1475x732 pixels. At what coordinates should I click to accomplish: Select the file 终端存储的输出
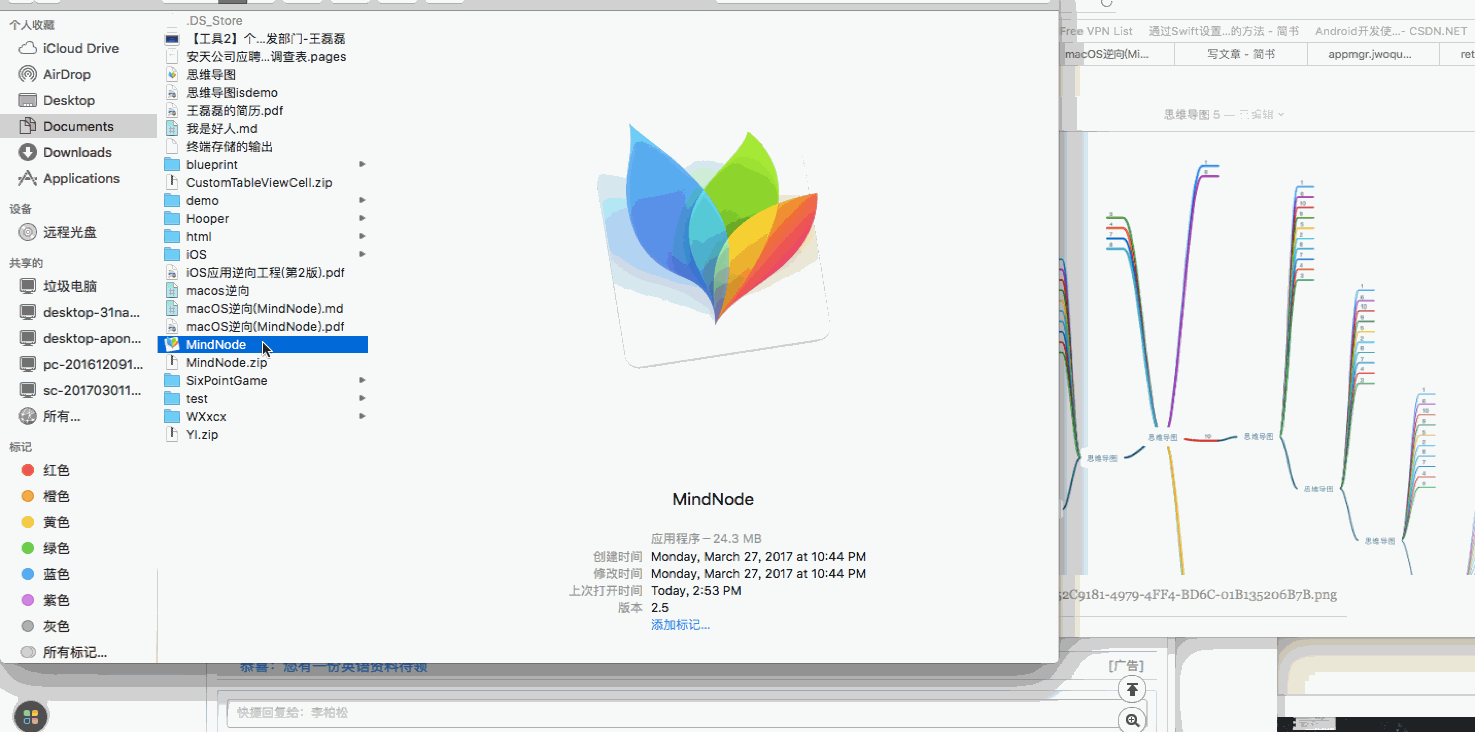(x=229, y=146)
